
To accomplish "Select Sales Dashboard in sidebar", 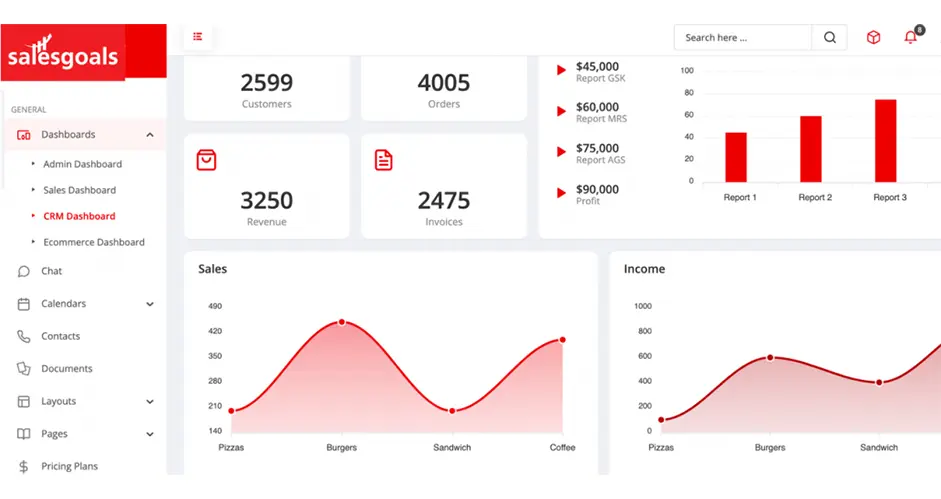I will click(x=79, y=190).
